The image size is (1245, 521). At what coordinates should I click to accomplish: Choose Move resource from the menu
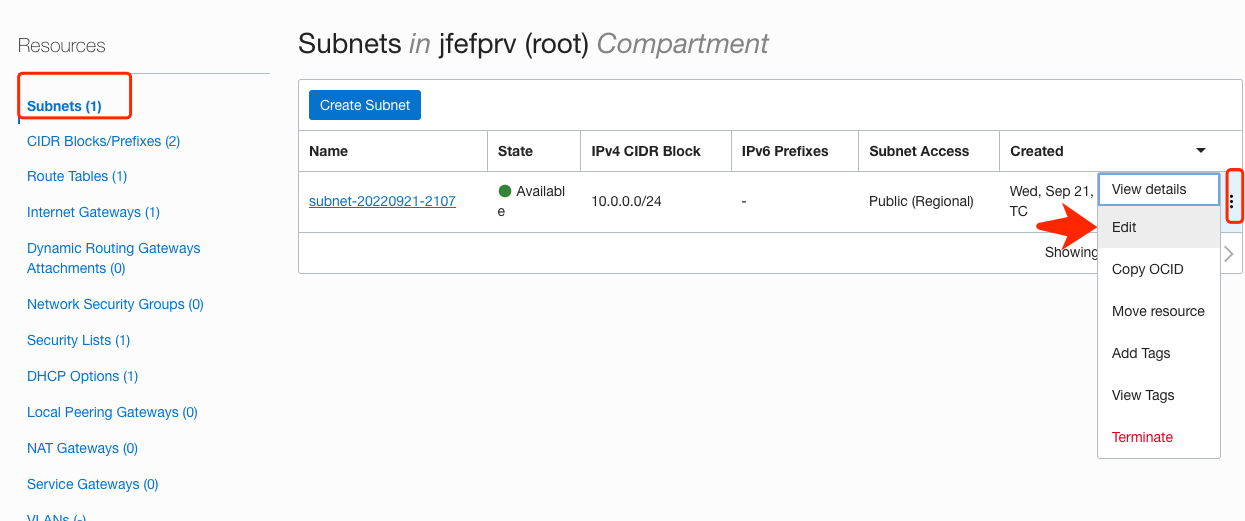tap(1158, 311)
